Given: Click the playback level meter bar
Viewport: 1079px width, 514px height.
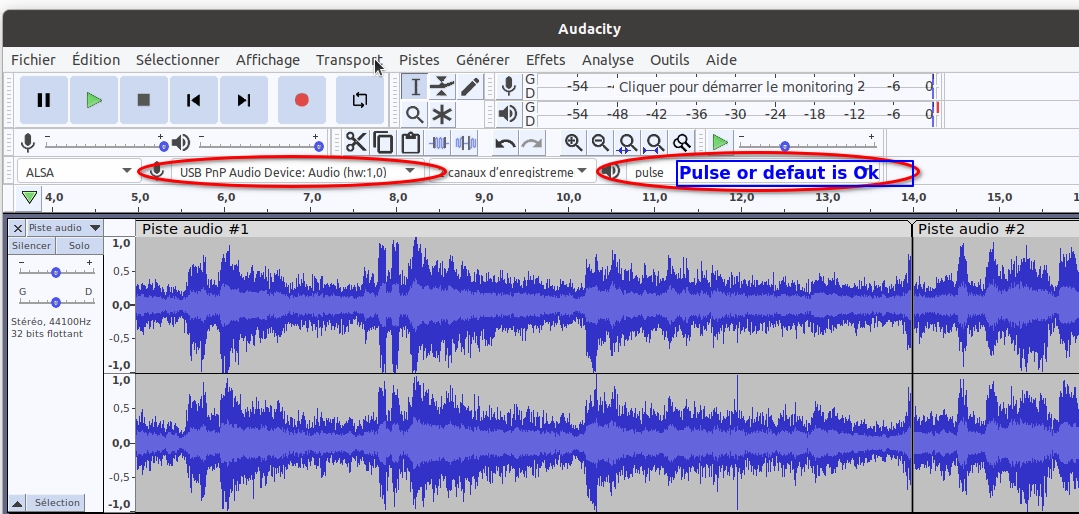Looking at the screenshot, I should (736, 114).
